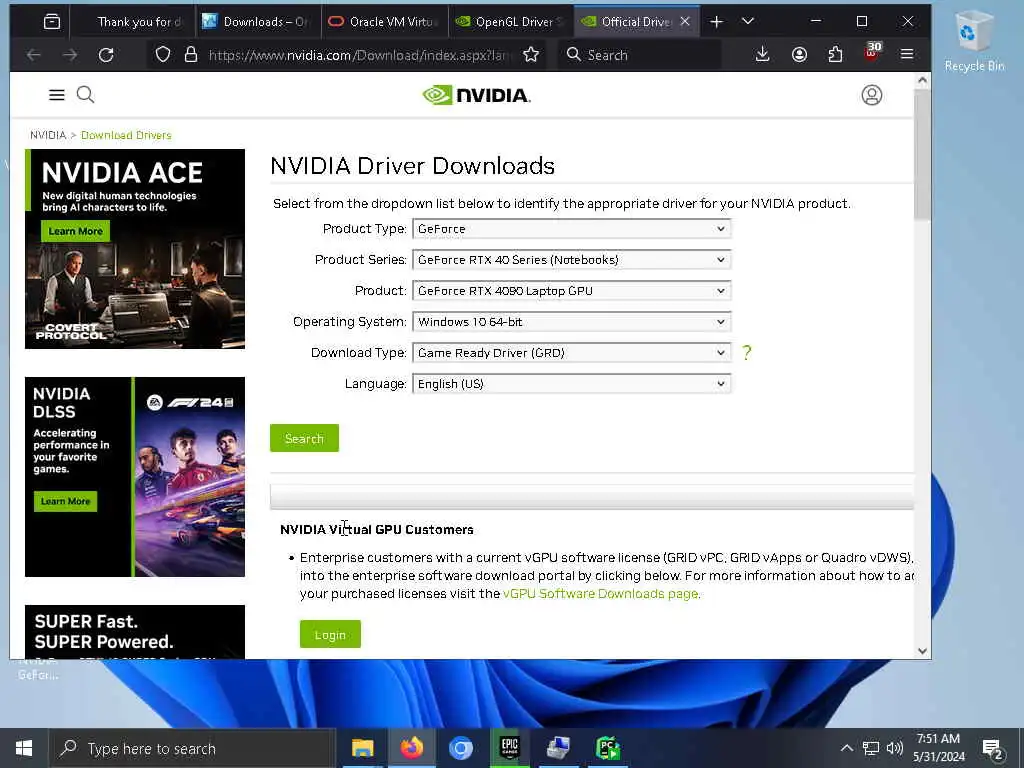Open Firefox View tab manager icon
Screen dimensions: 1024x768
coord(52,22)
